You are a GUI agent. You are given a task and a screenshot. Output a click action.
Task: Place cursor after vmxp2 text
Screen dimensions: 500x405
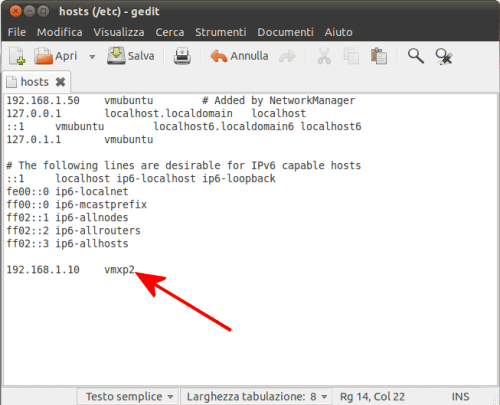[x=135, y=269]
